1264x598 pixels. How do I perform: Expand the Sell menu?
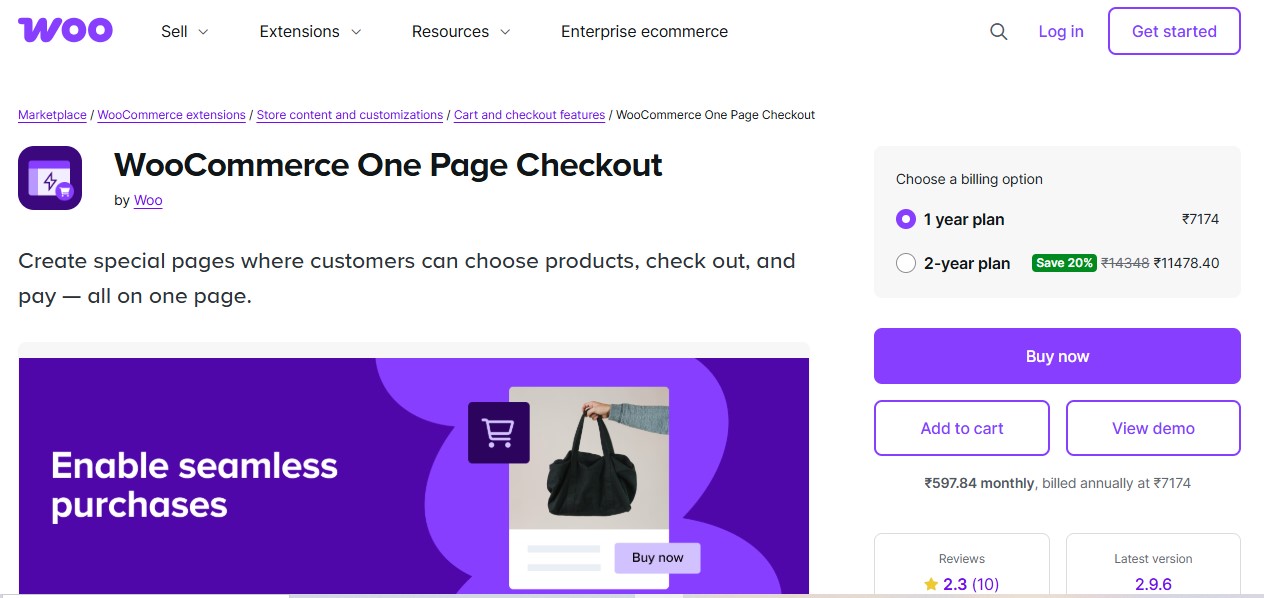[183, 31]
